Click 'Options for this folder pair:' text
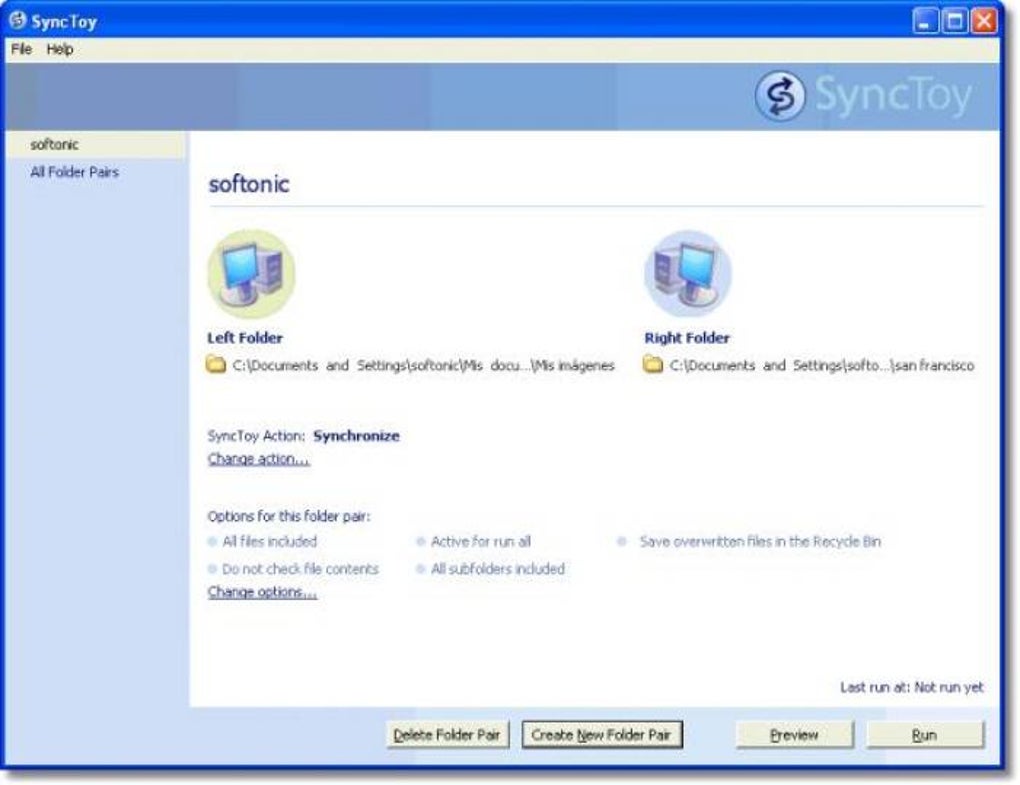Screen dimensions: 1020x785 (289, 516)
